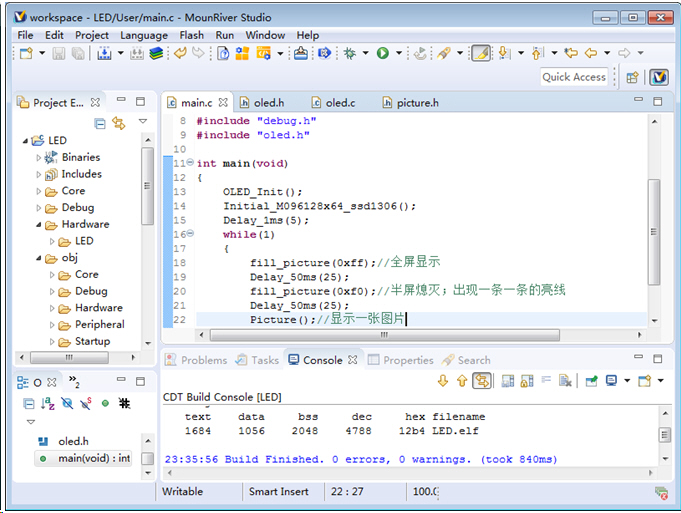Image resolution: width=681 pixels, height=513 pixels.
Task: Switch to the Problems tab
Action: [196, 360]
